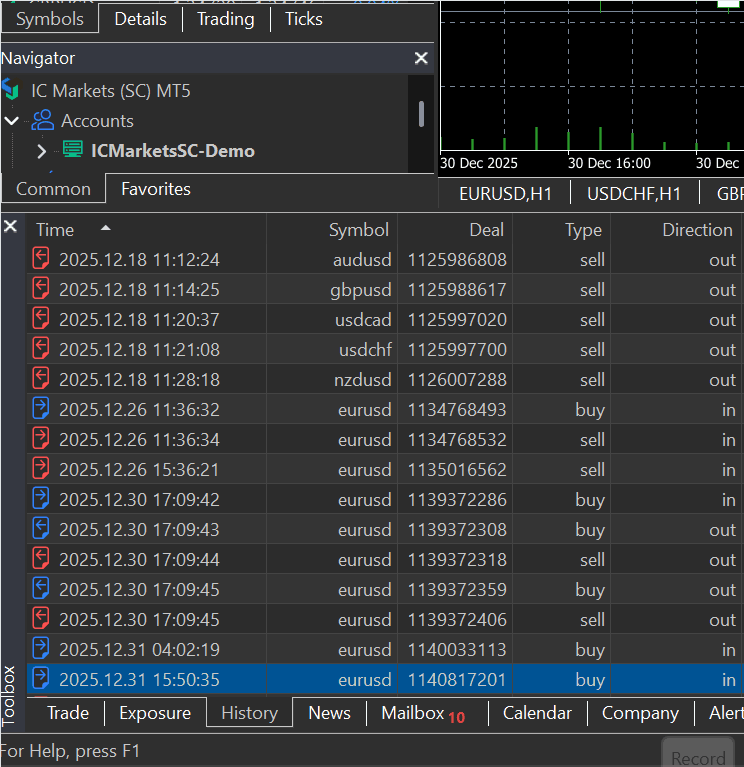Click the buy-out icon for deal 1139372359

click(41, 589)
